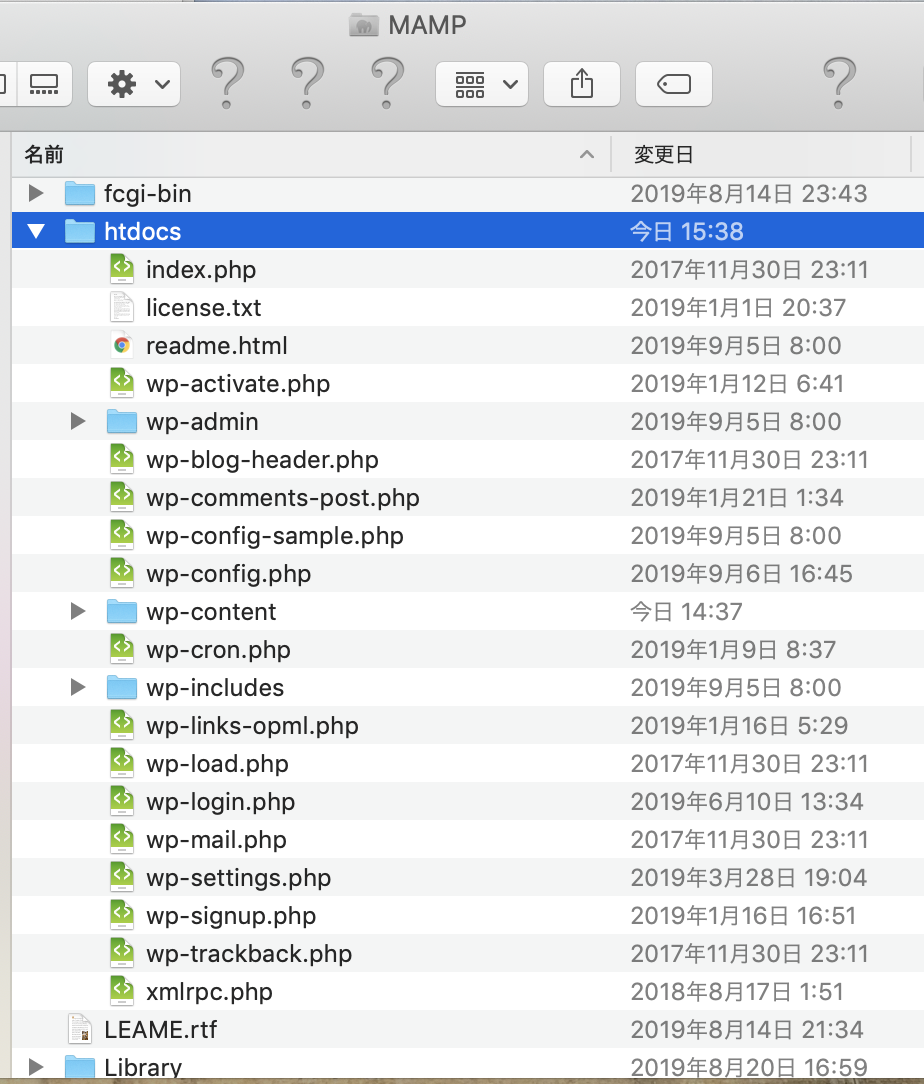Click the wp-activate.php file icon

click(x=122, y=383)
